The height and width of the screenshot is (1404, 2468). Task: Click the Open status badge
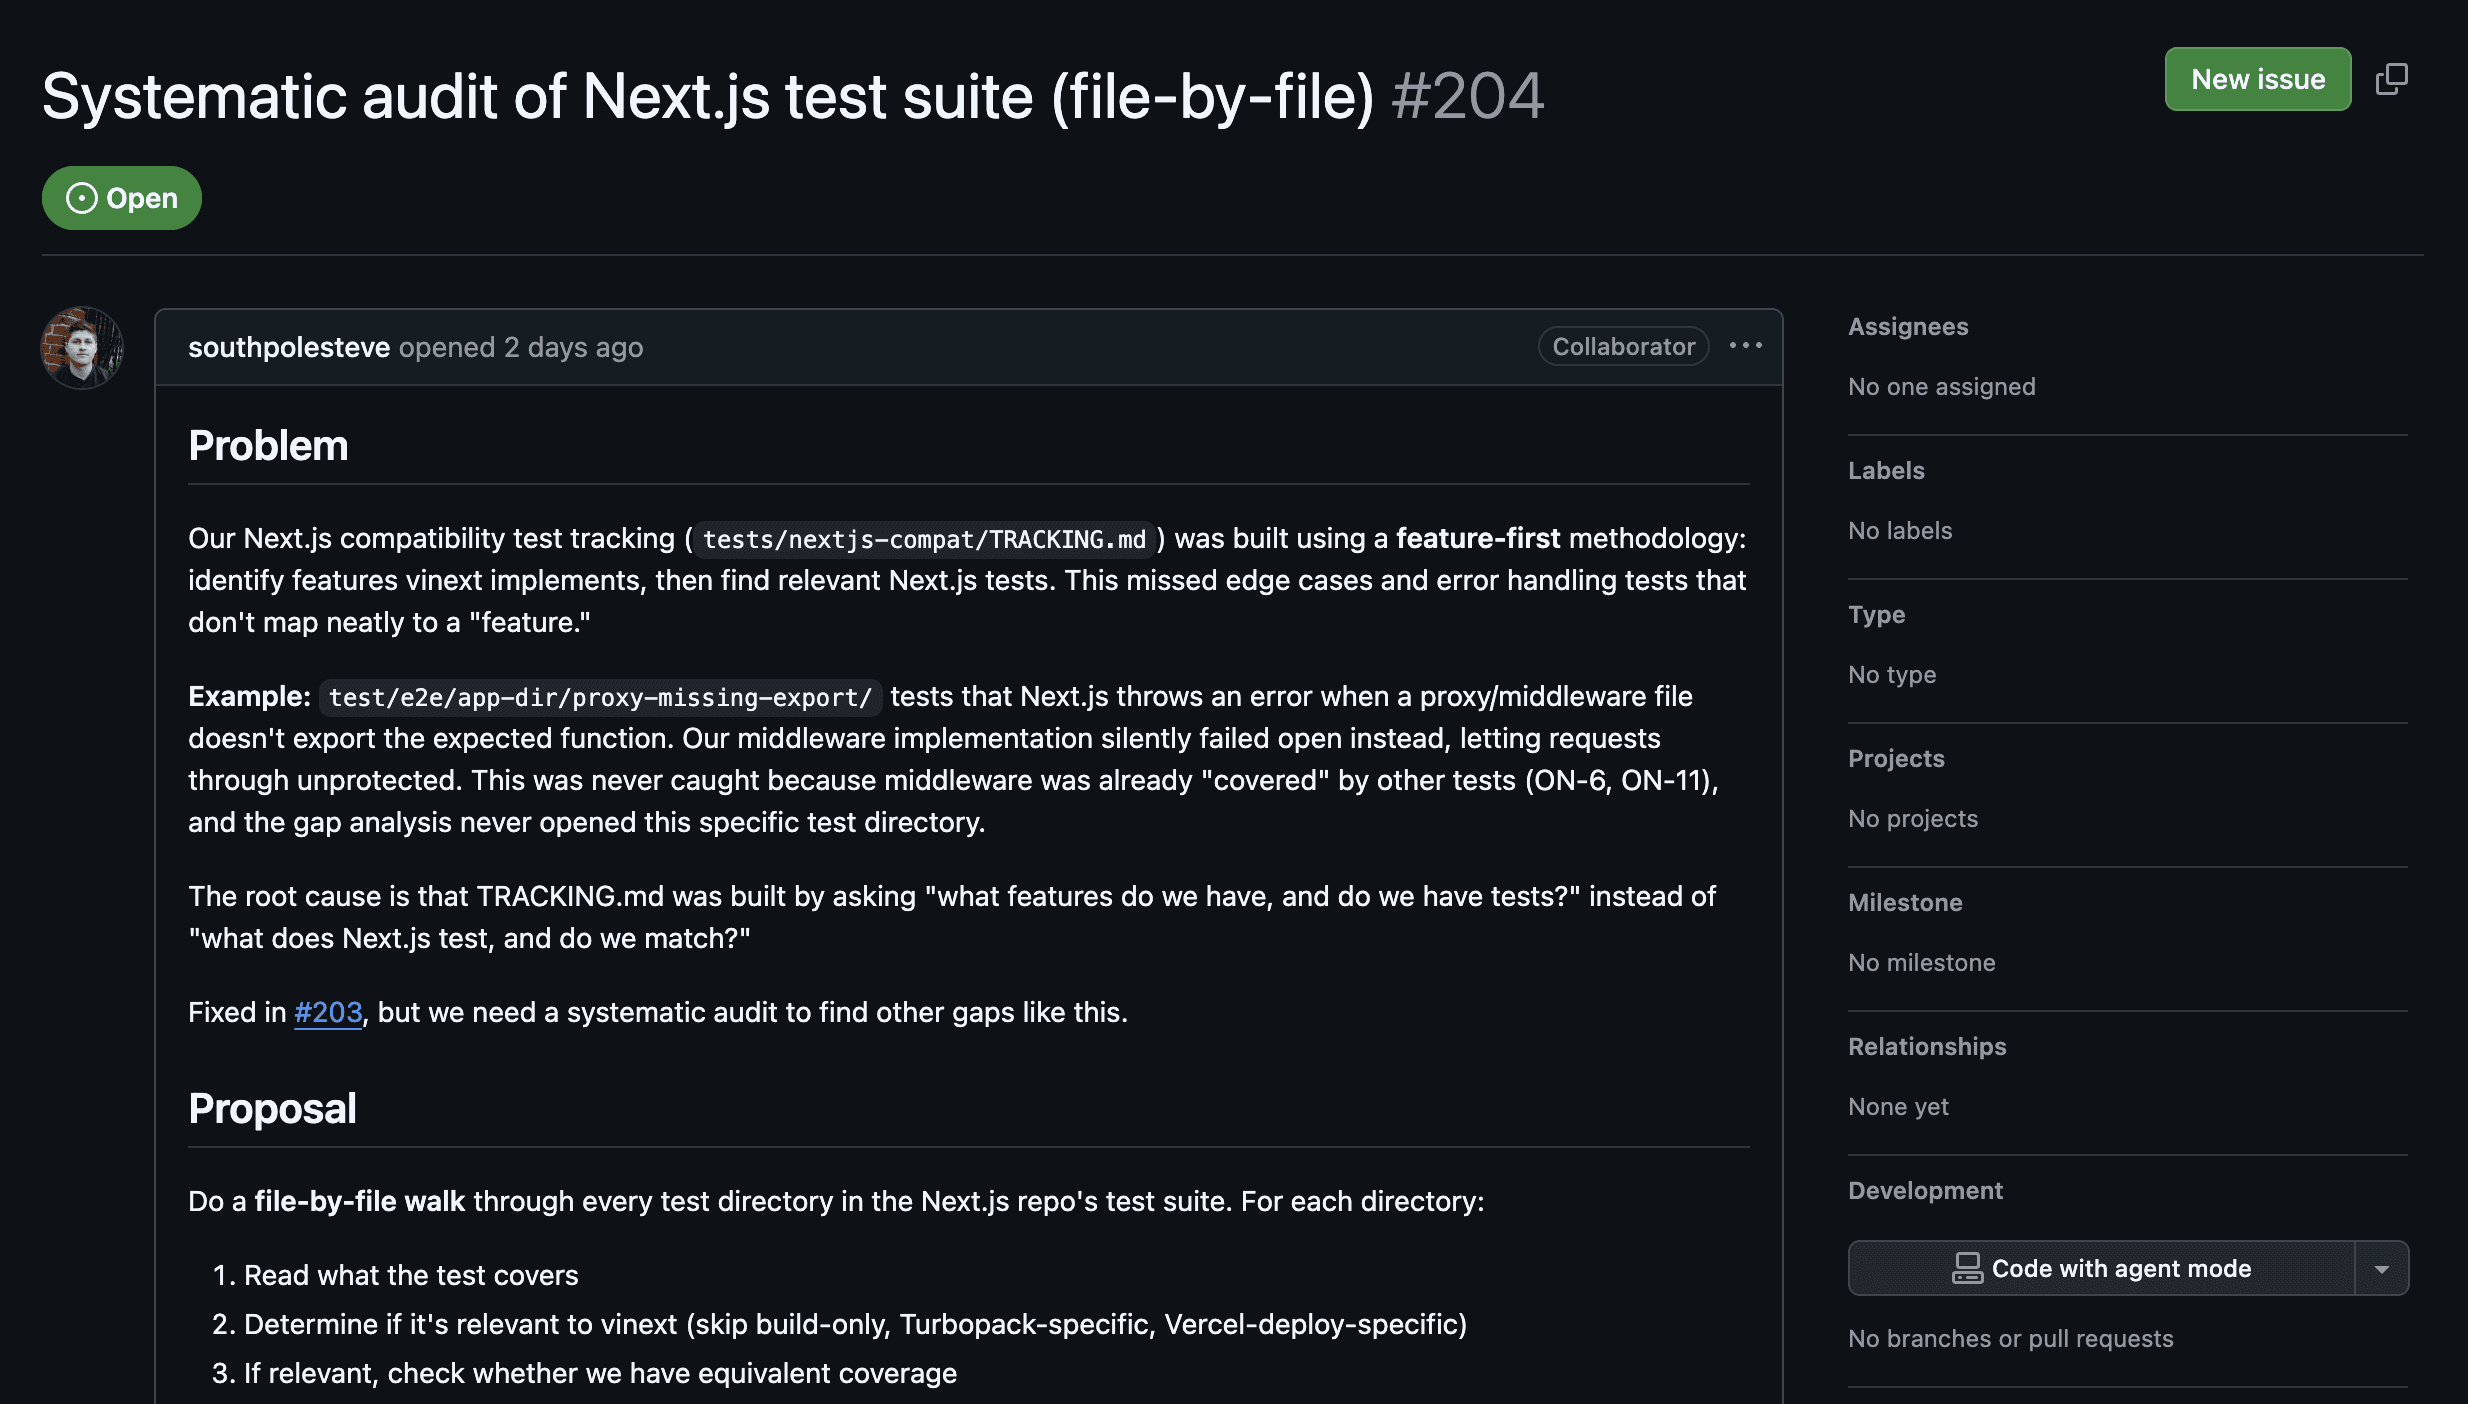122,198
